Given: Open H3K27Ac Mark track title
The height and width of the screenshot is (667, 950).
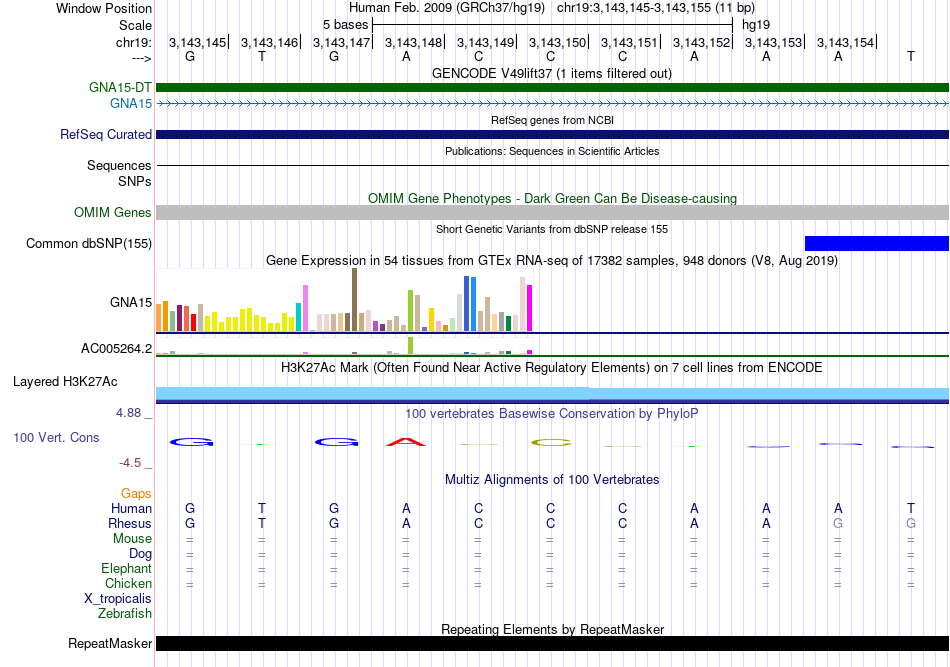Looking at the screenshot, I should pyautogui.click(x=552, y=368).
